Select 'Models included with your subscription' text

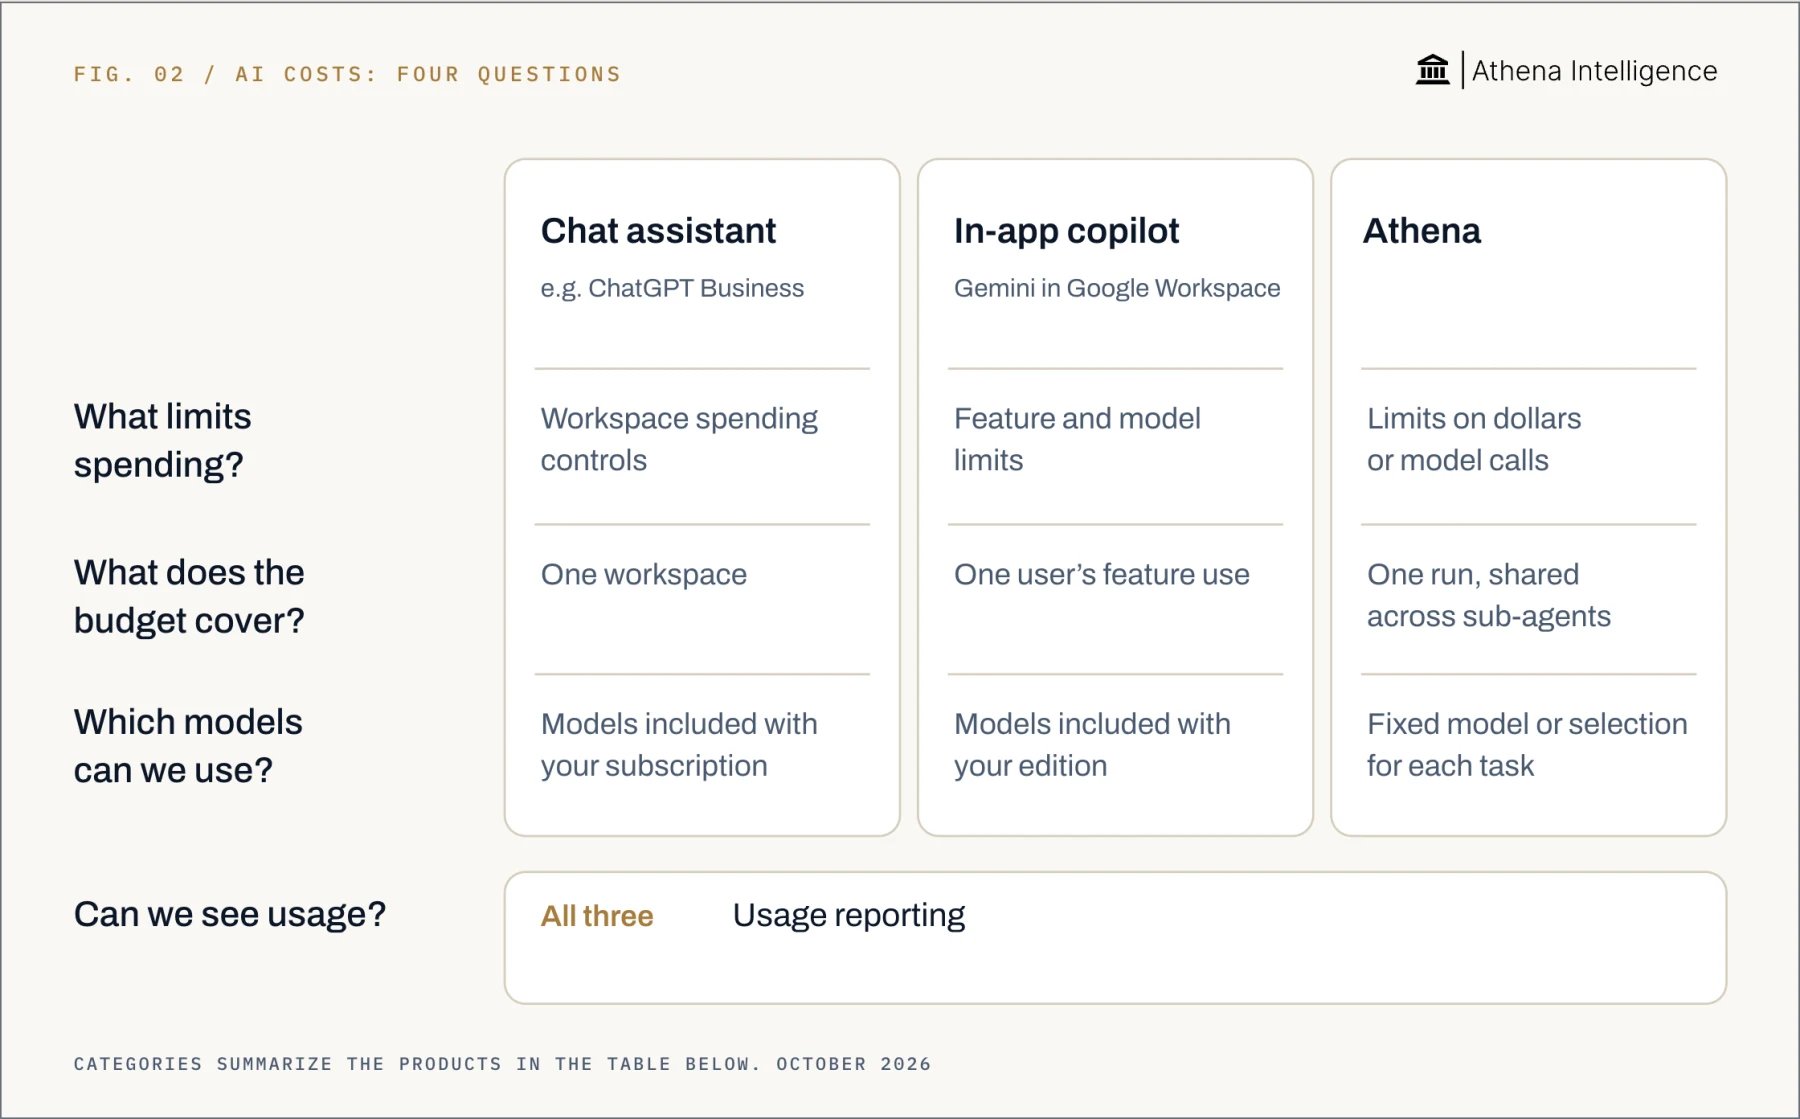tap(679, 744)
